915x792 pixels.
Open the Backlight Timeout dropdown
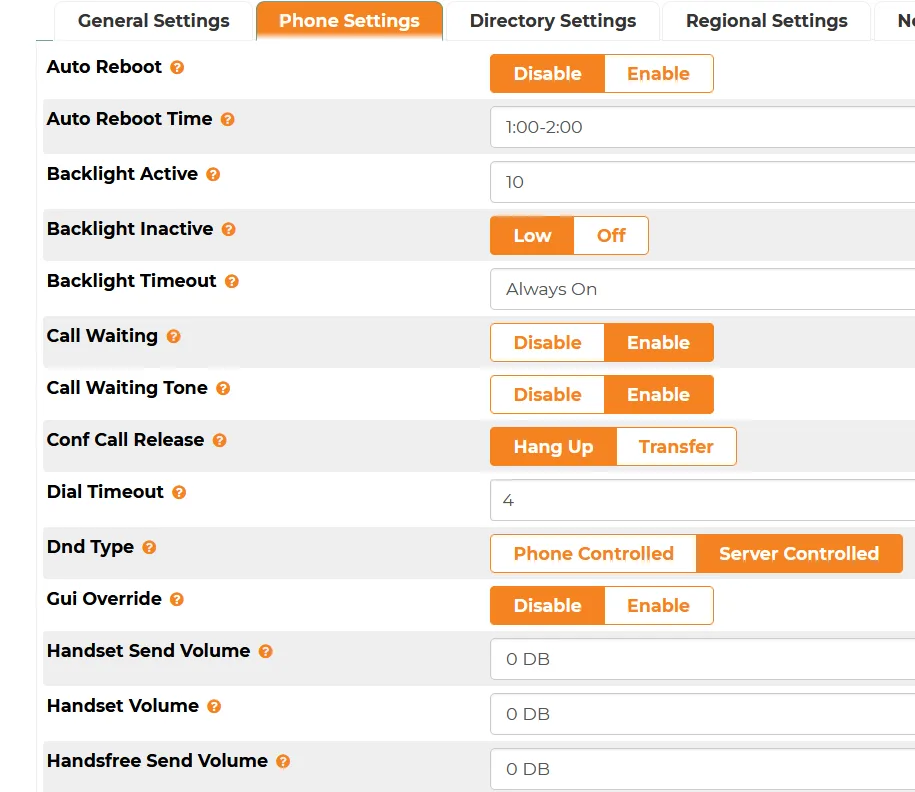tap(703, 289)
